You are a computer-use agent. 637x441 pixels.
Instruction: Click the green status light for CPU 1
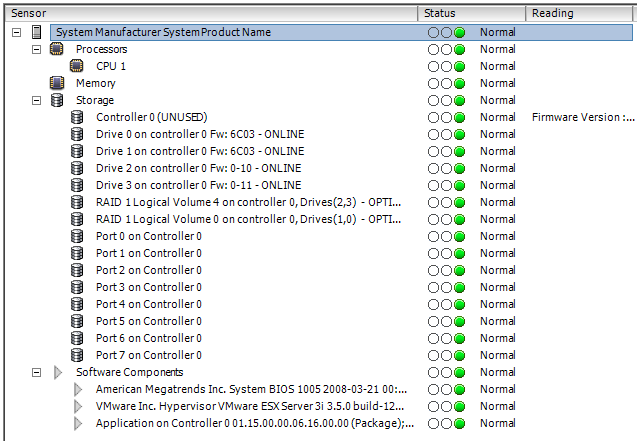coord(459,67)
